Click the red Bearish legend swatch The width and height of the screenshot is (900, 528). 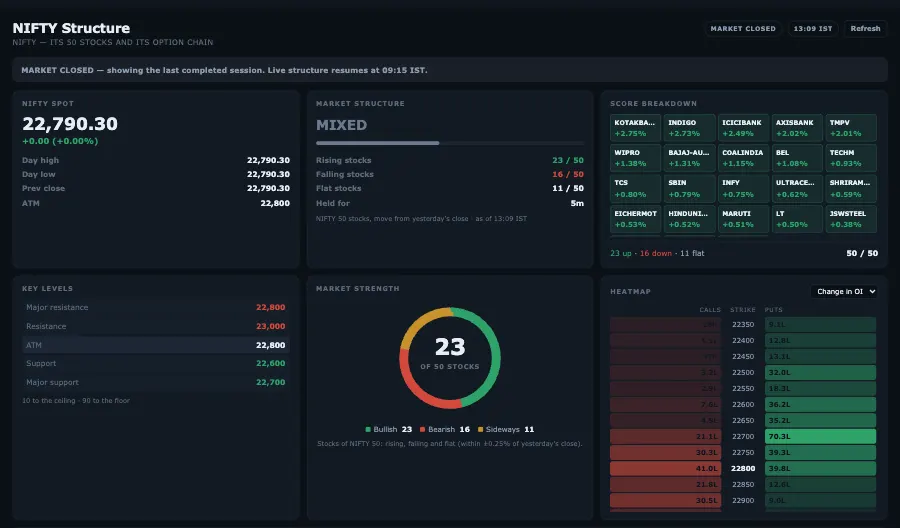coord(422,429)
